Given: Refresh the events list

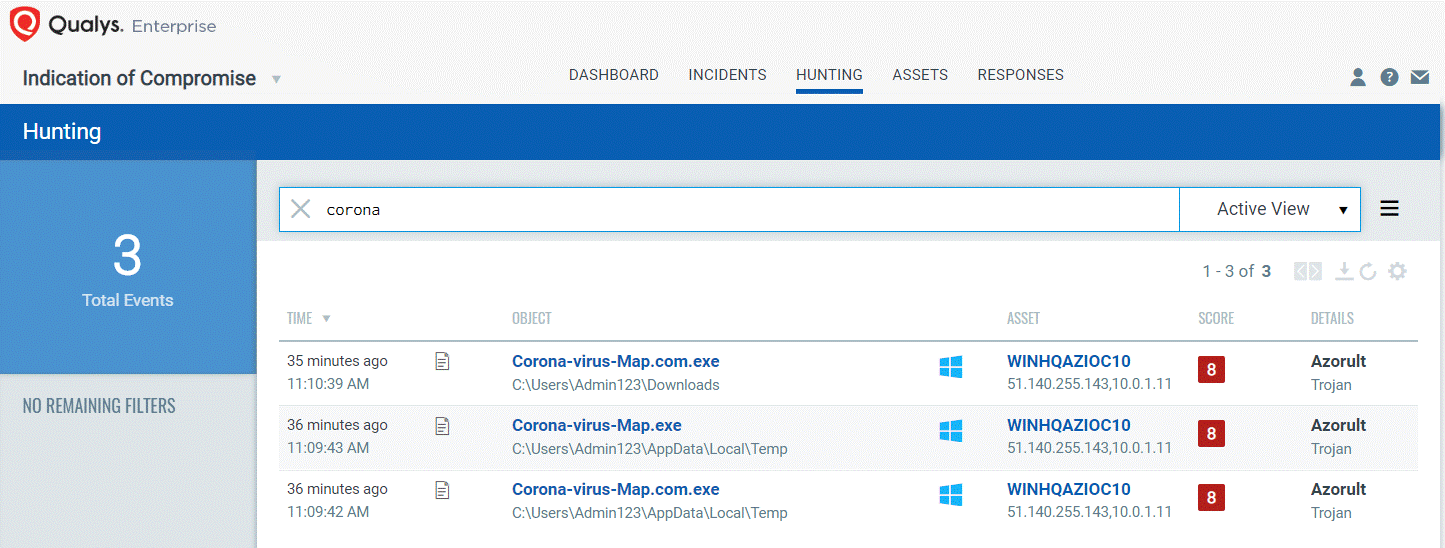Looking at the screenshot, I should tap(1368, 271).
